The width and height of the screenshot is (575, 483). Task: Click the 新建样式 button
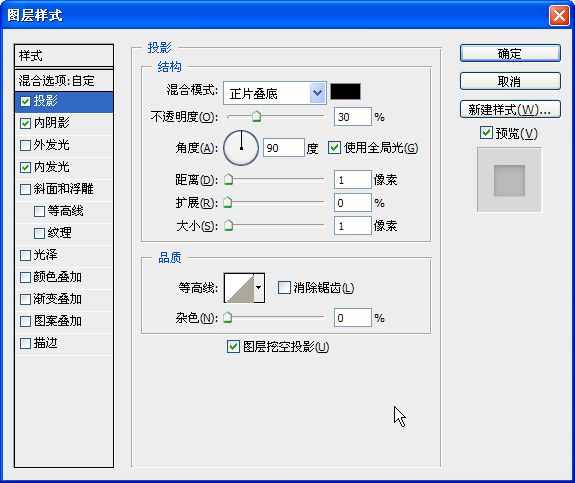[x=510, y=109]
